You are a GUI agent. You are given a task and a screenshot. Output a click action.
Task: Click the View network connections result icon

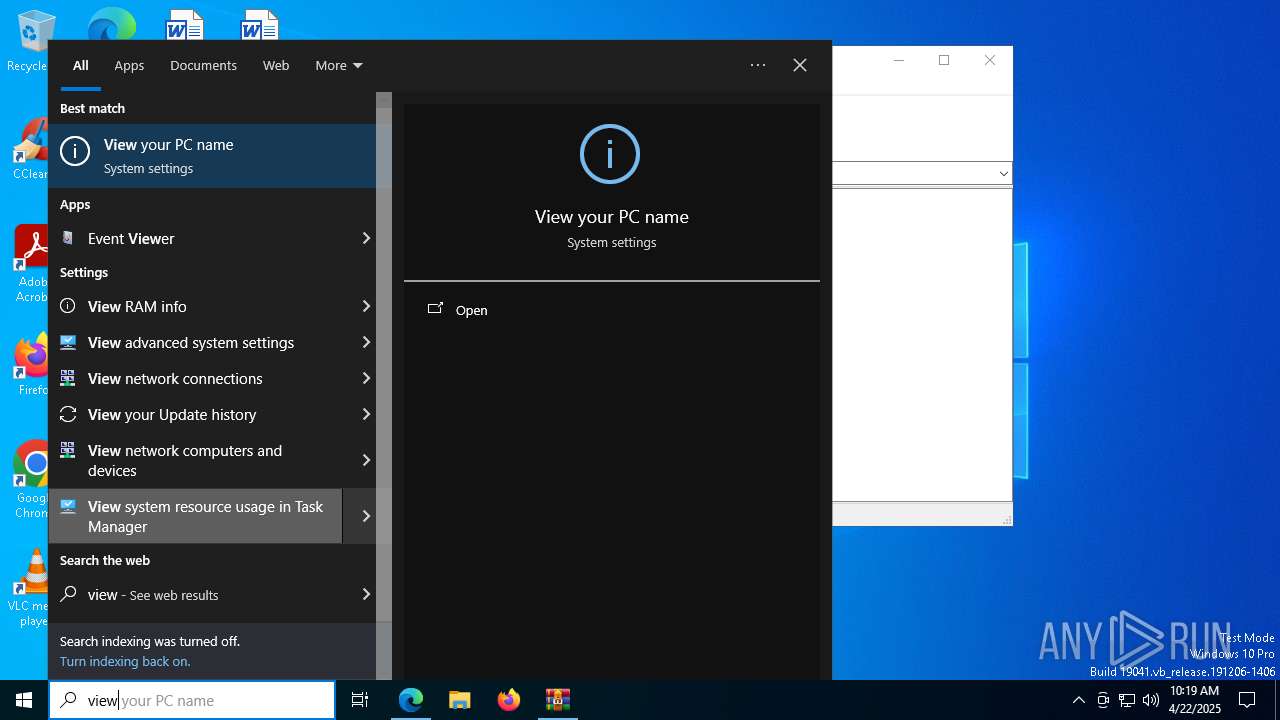(68, 378)
